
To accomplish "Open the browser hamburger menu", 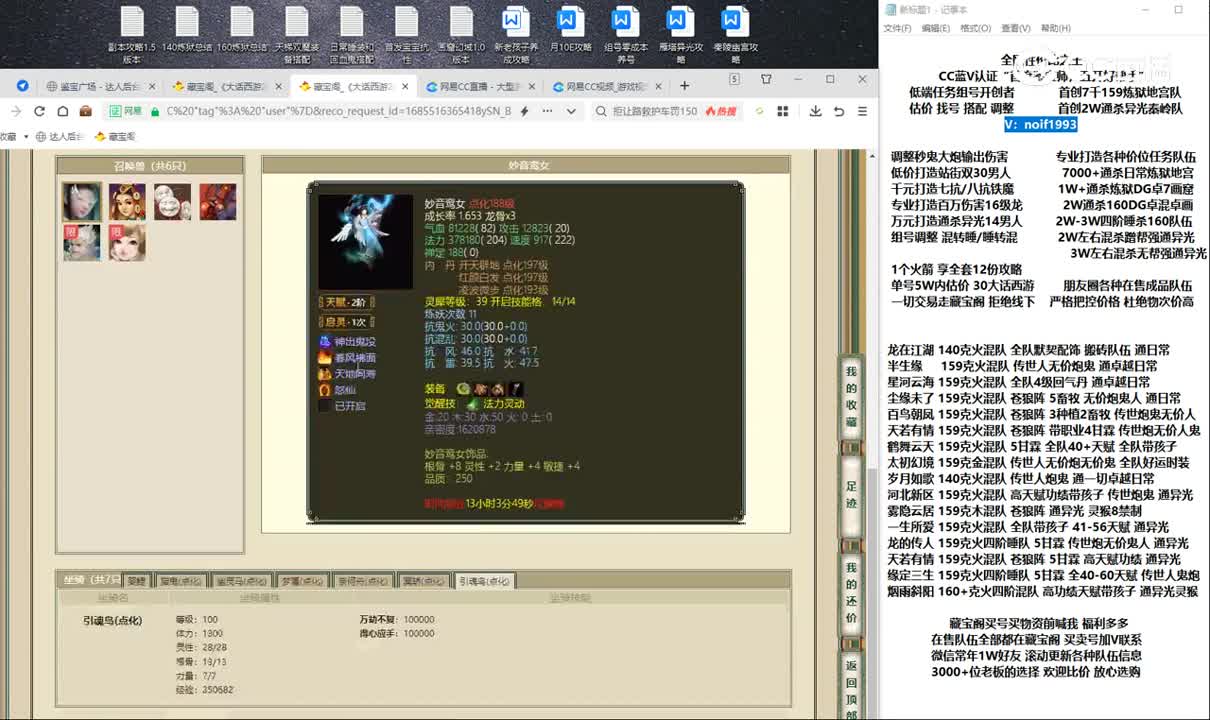I will click(x=862, y=111).
